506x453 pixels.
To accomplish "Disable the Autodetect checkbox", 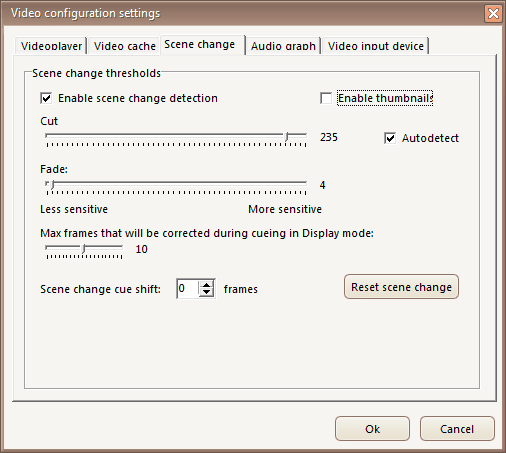I will (x=390, y=138).
